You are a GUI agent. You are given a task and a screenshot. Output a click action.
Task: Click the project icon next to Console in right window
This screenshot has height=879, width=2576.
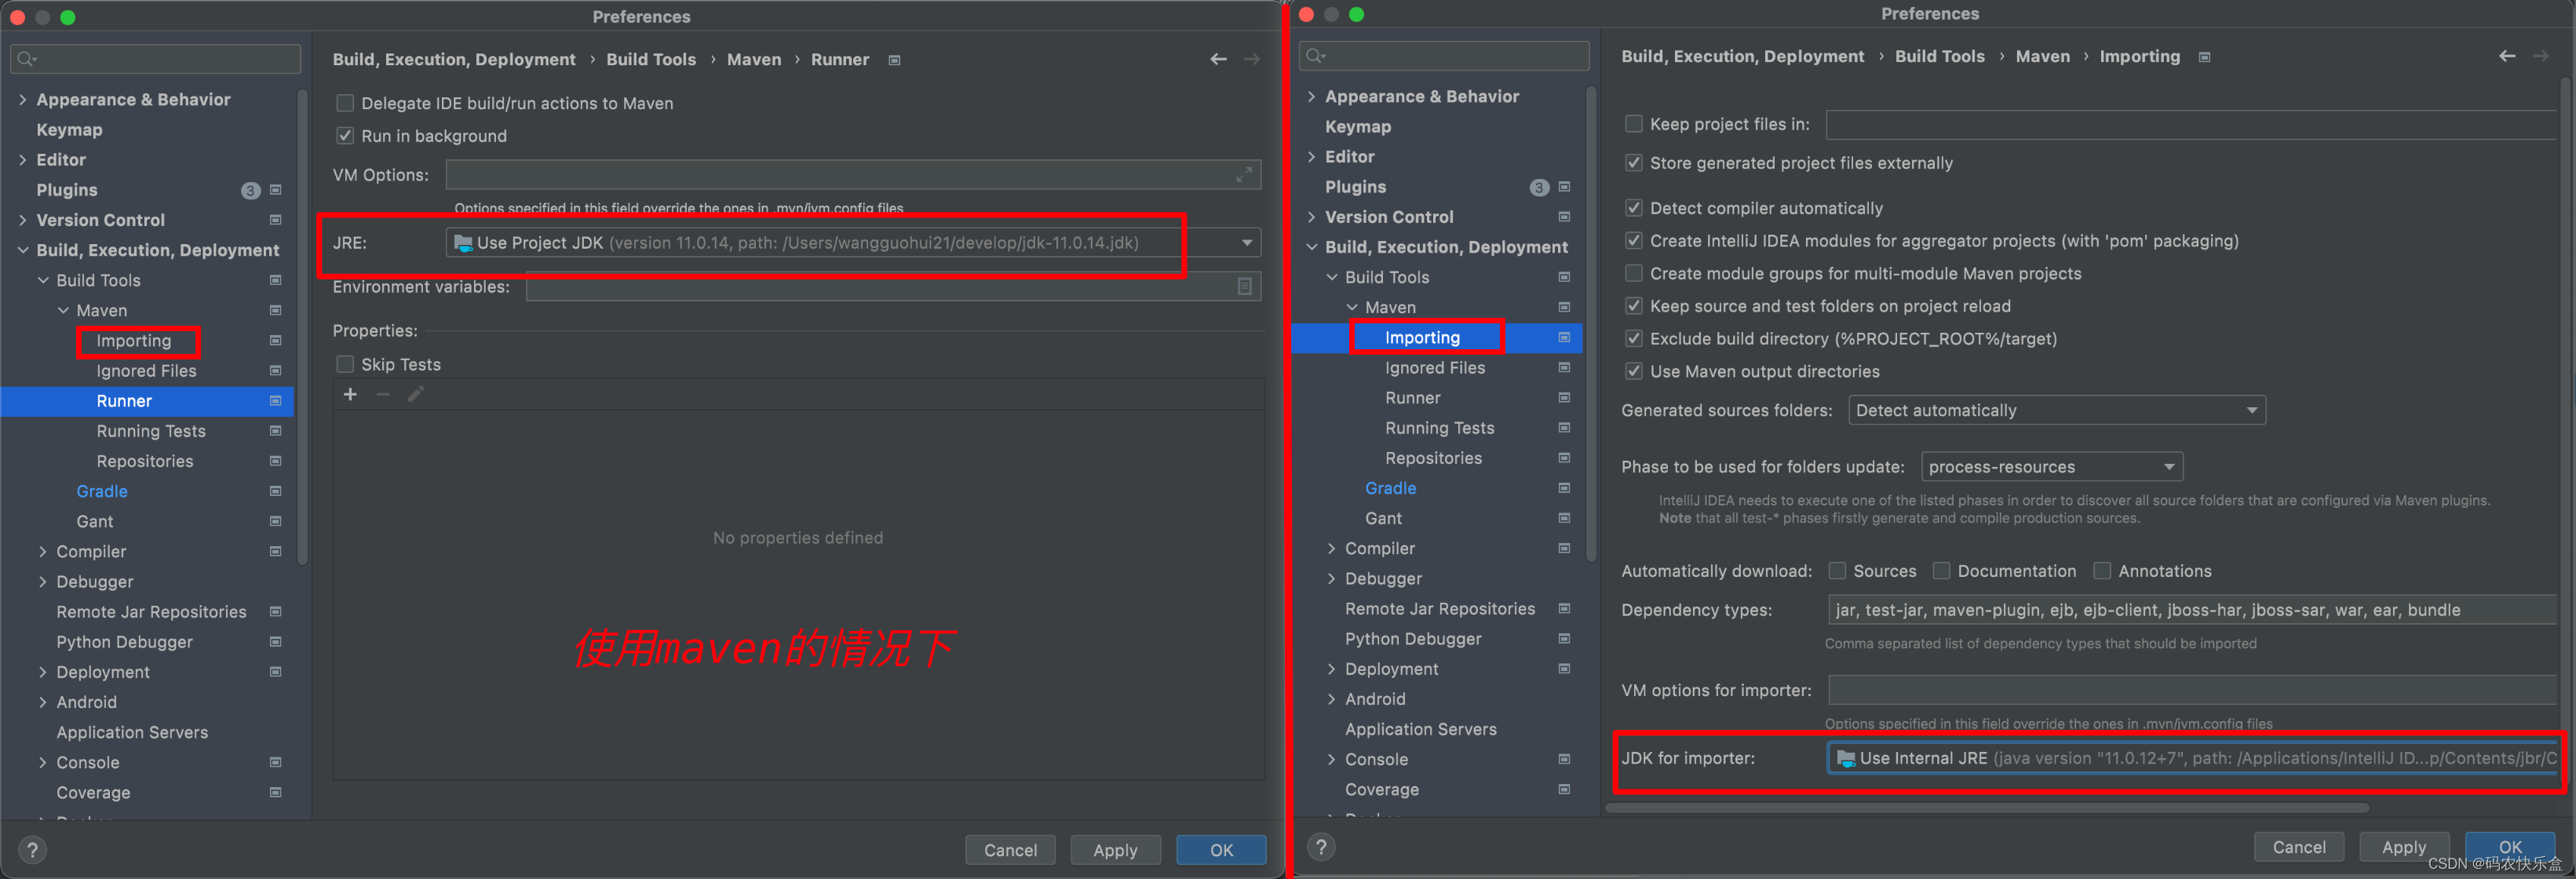(x=1565, y=759)
